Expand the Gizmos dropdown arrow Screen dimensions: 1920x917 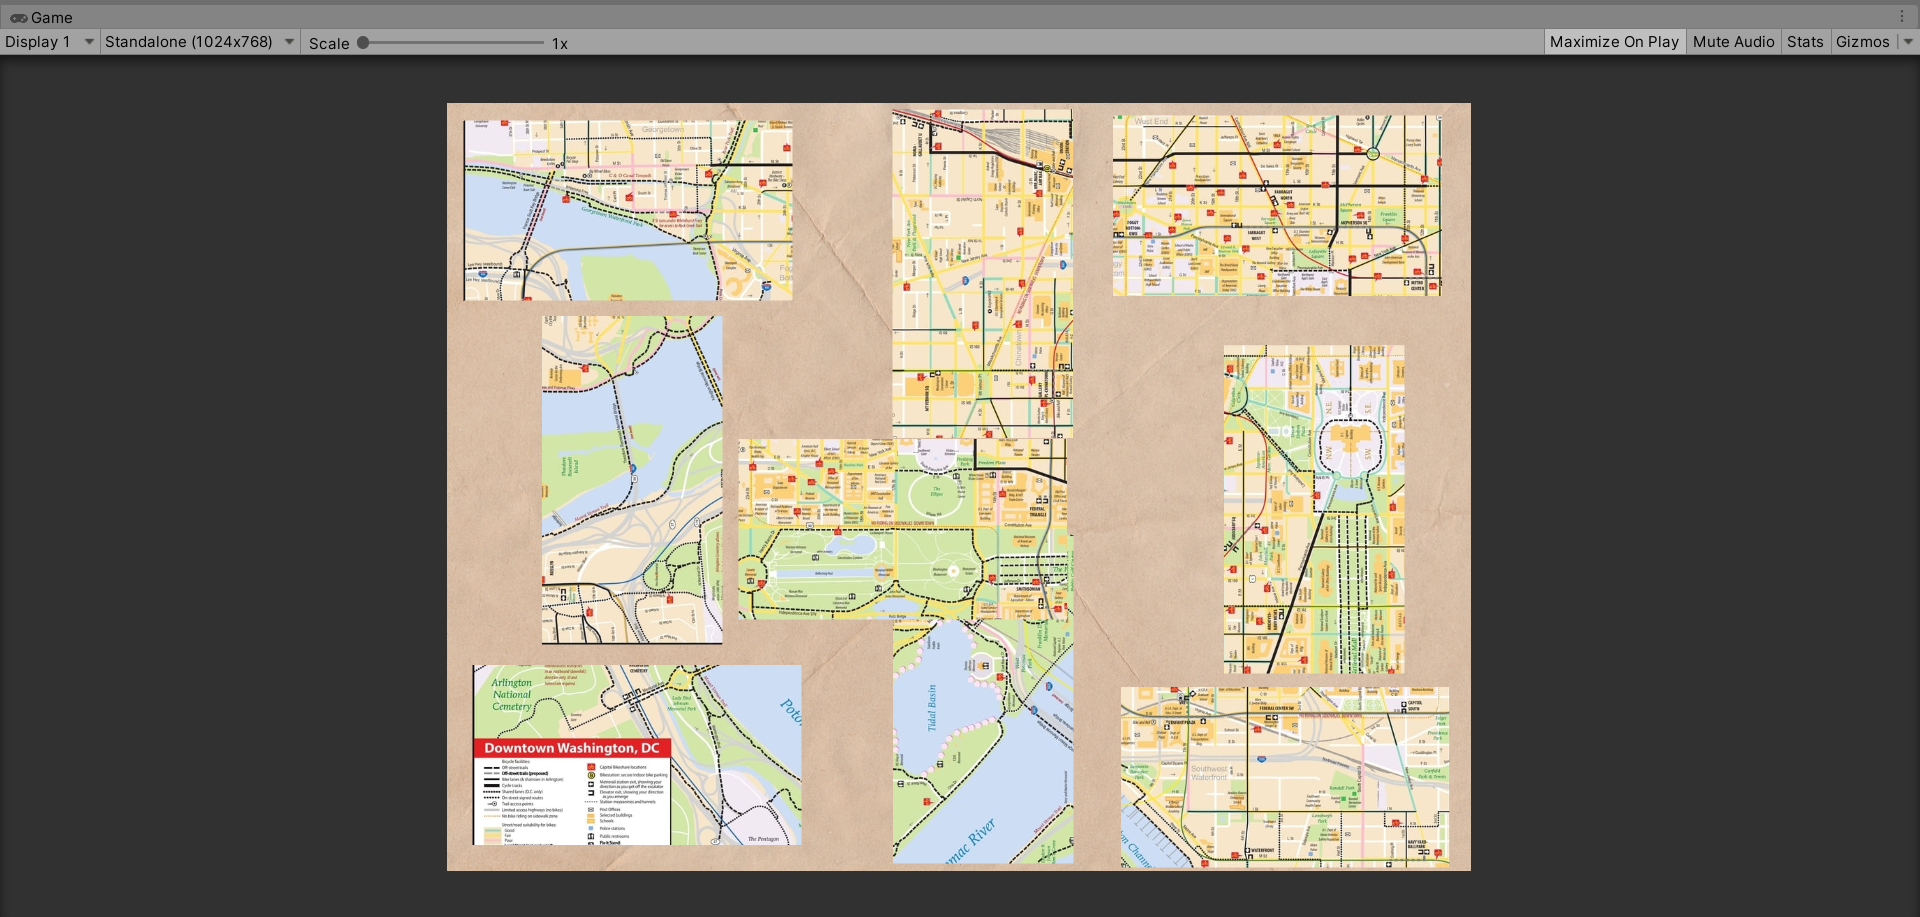pyautogui.click(x=1907, y=42)
